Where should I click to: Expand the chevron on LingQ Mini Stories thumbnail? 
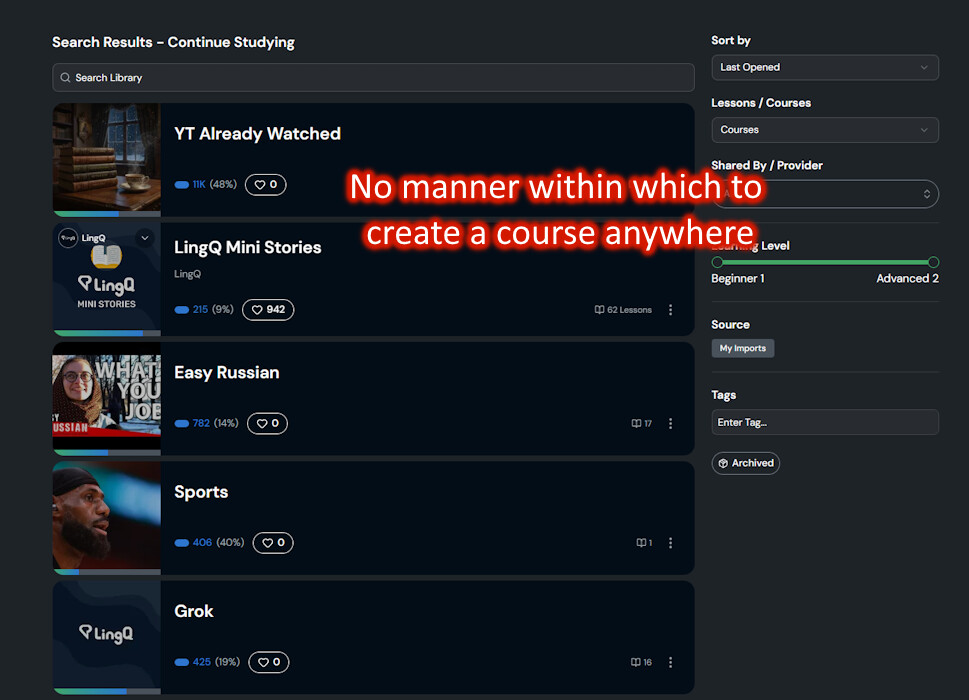[x=145, y=238]
